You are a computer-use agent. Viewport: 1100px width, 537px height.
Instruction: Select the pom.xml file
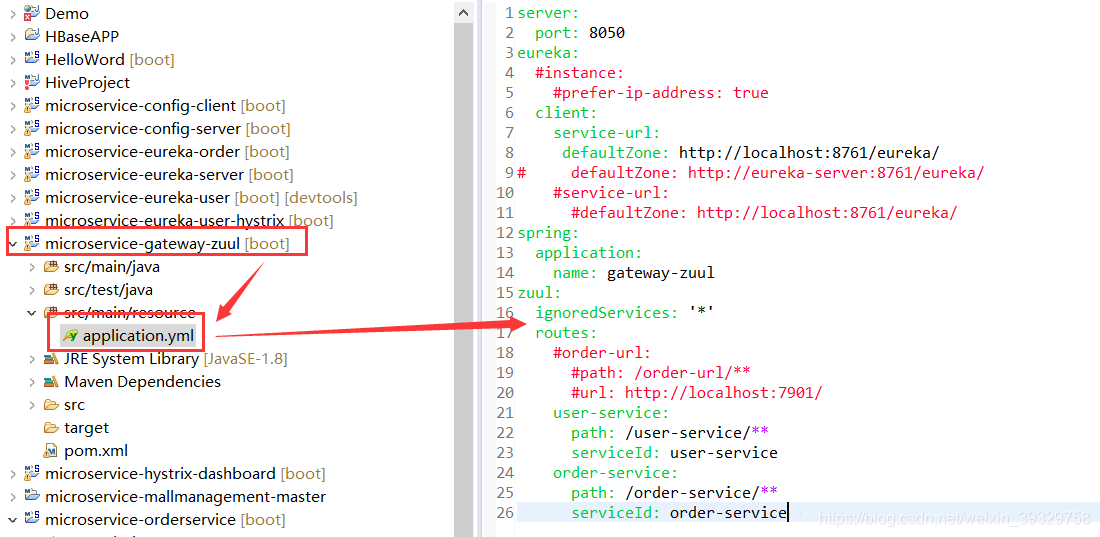coord(95,451)
